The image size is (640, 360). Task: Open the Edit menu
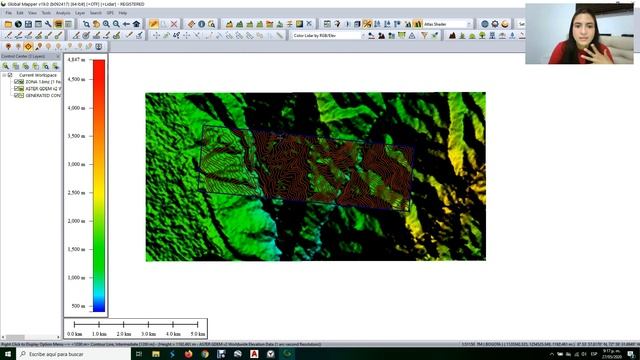(x=20, y=13)
